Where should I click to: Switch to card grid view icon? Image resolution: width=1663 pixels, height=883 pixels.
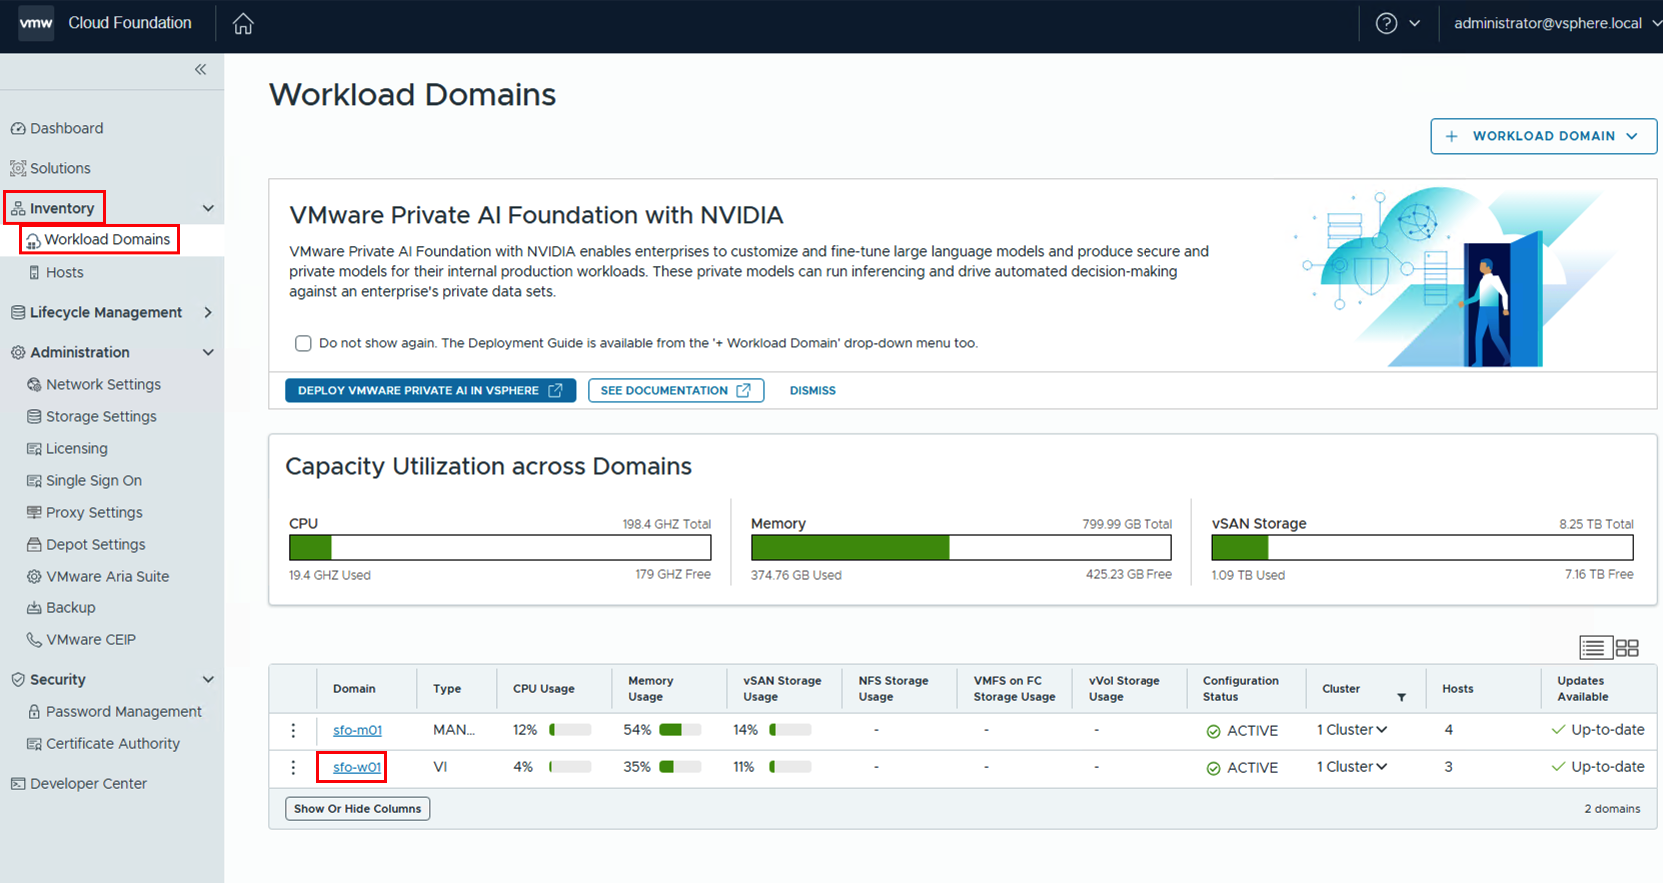pos(1627,648)
